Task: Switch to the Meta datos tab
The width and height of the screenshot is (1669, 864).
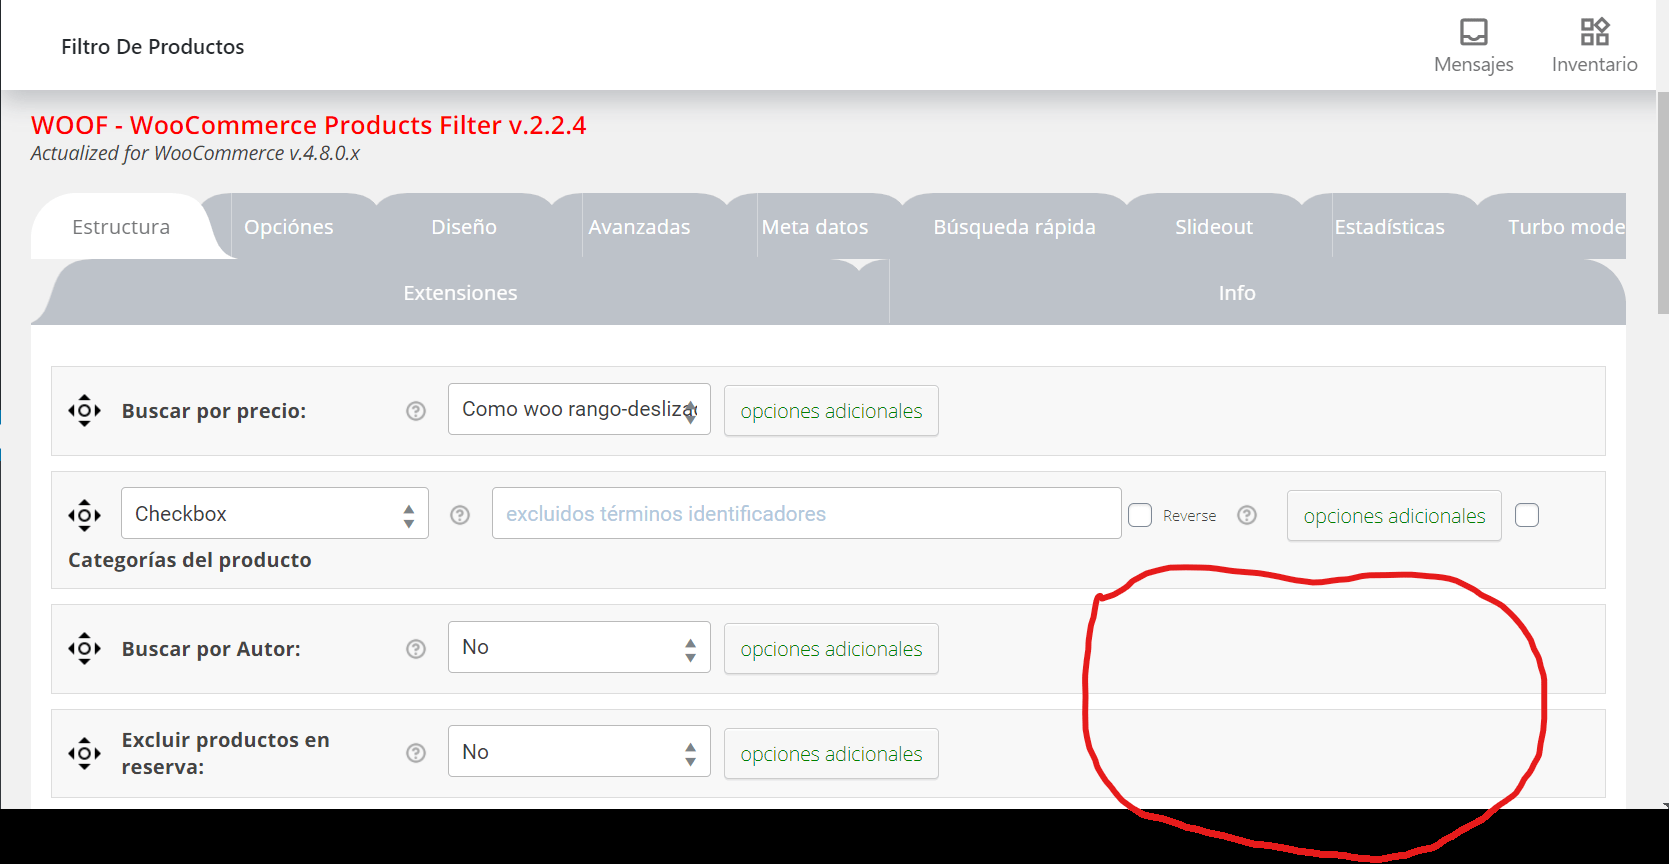Action: point(815,227)
